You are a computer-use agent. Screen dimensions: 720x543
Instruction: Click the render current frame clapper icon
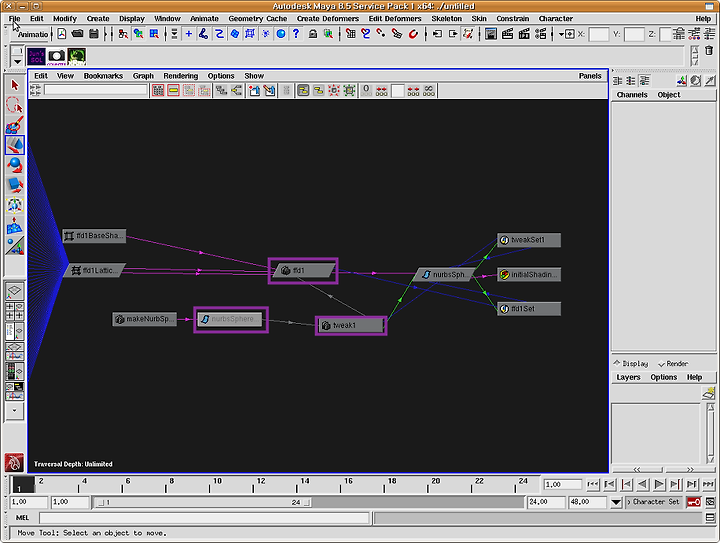pos(507,34)
